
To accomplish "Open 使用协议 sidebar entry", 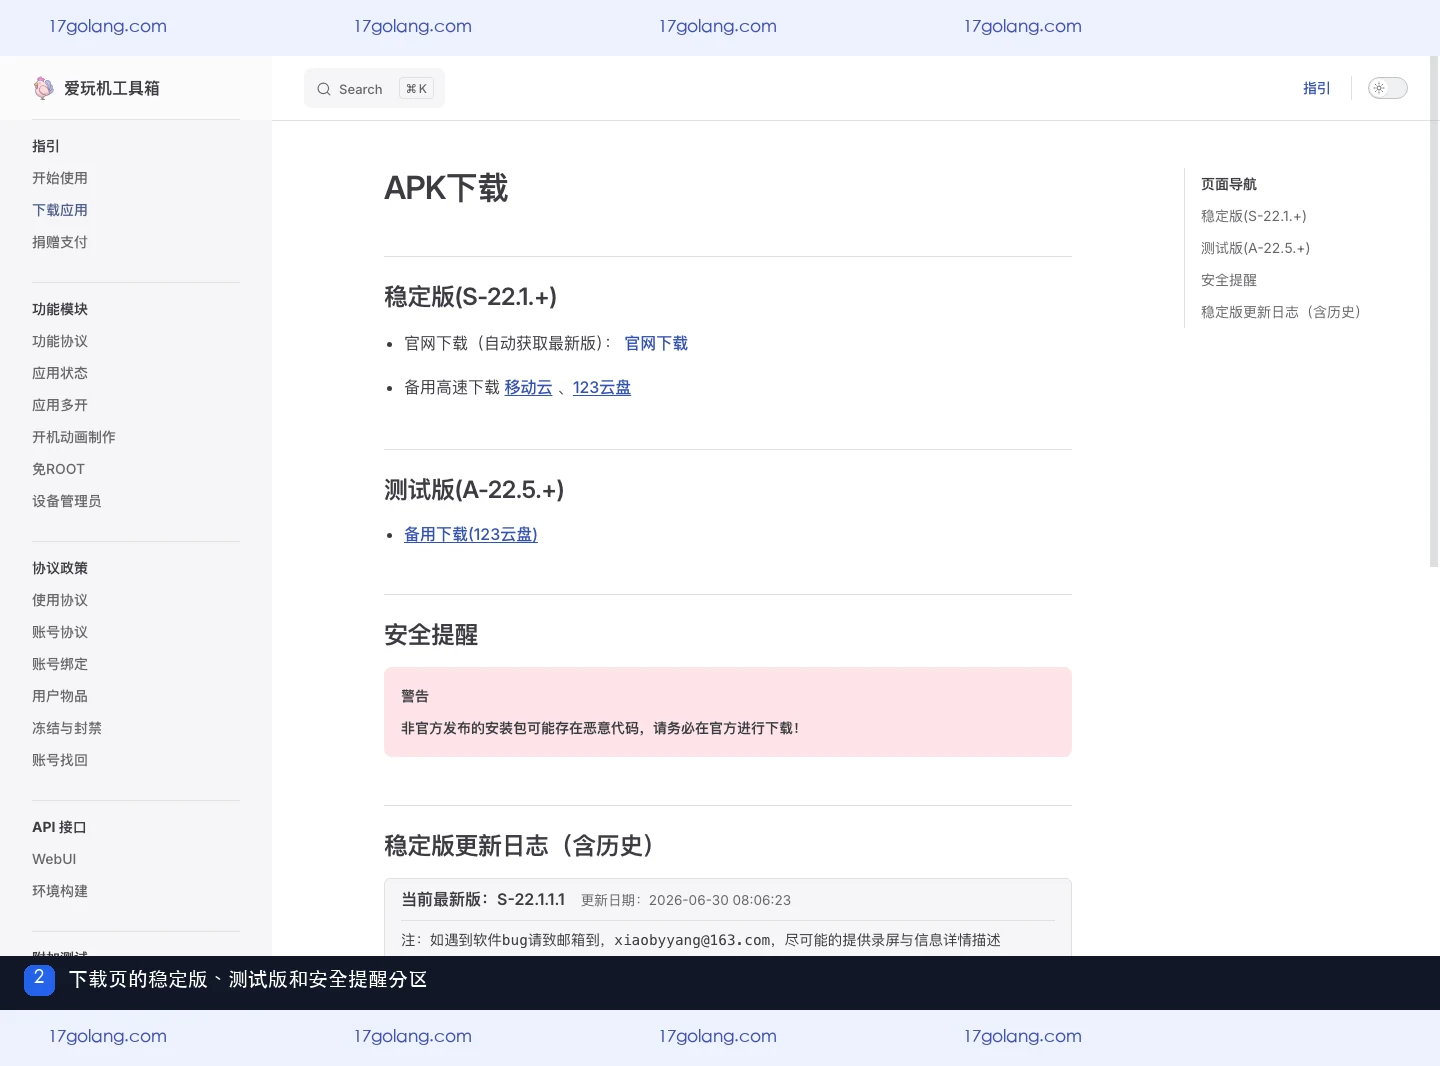I will [x=60, y=600].
